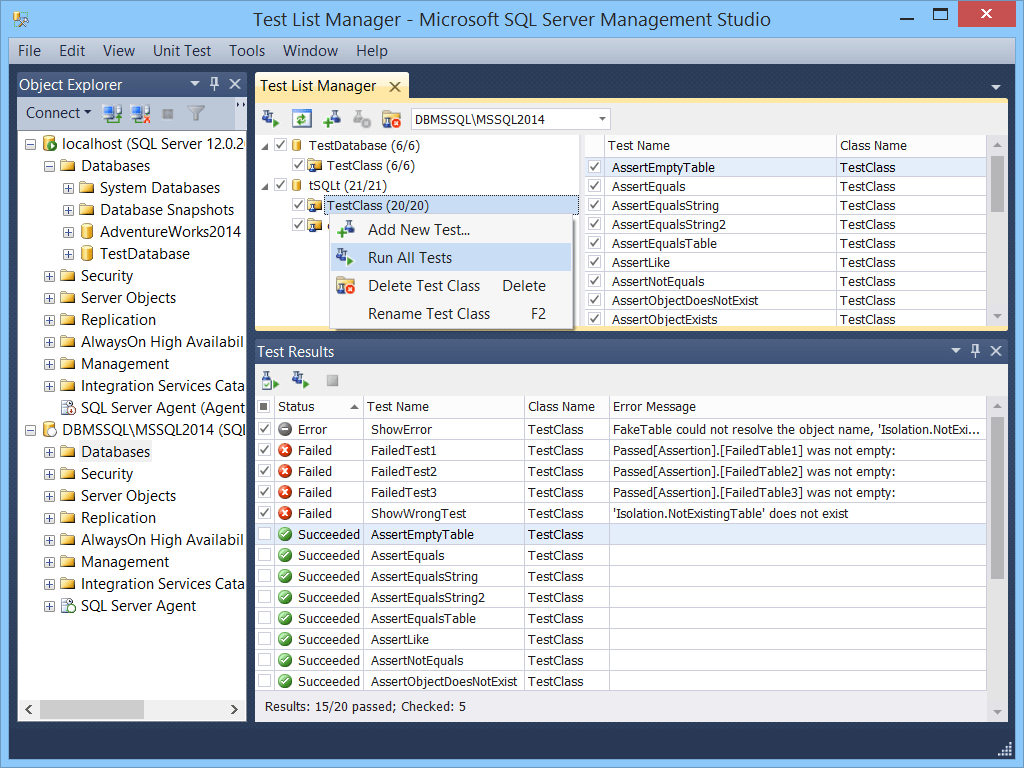
Task: Select the Delete Test Class toolbar icon
Action: point(392,118)
